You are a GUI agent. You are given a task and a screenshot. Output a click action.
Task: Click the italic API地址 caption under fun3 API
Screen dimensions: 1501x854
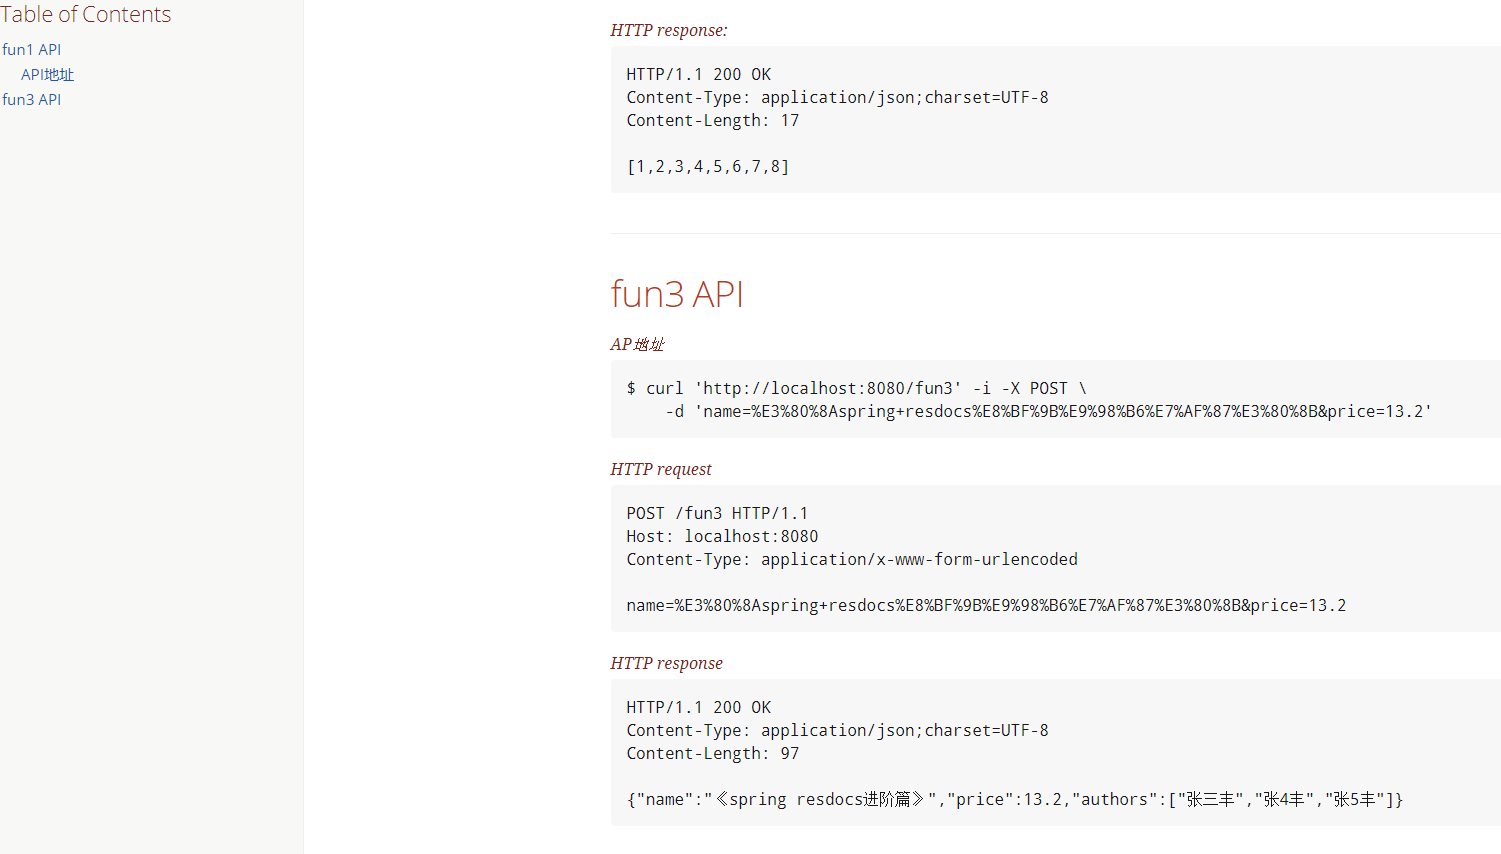637,344
